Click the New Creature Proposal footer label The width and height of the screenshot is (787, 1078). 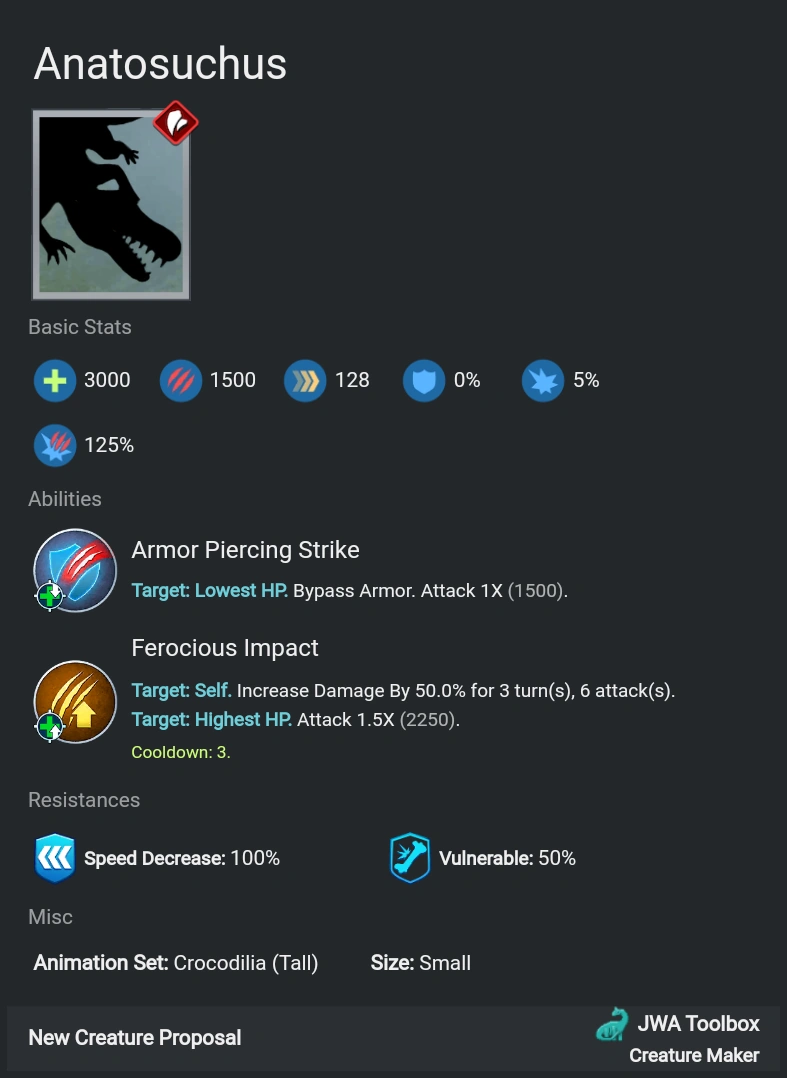pyautogui.click(x=135, y=1037)
